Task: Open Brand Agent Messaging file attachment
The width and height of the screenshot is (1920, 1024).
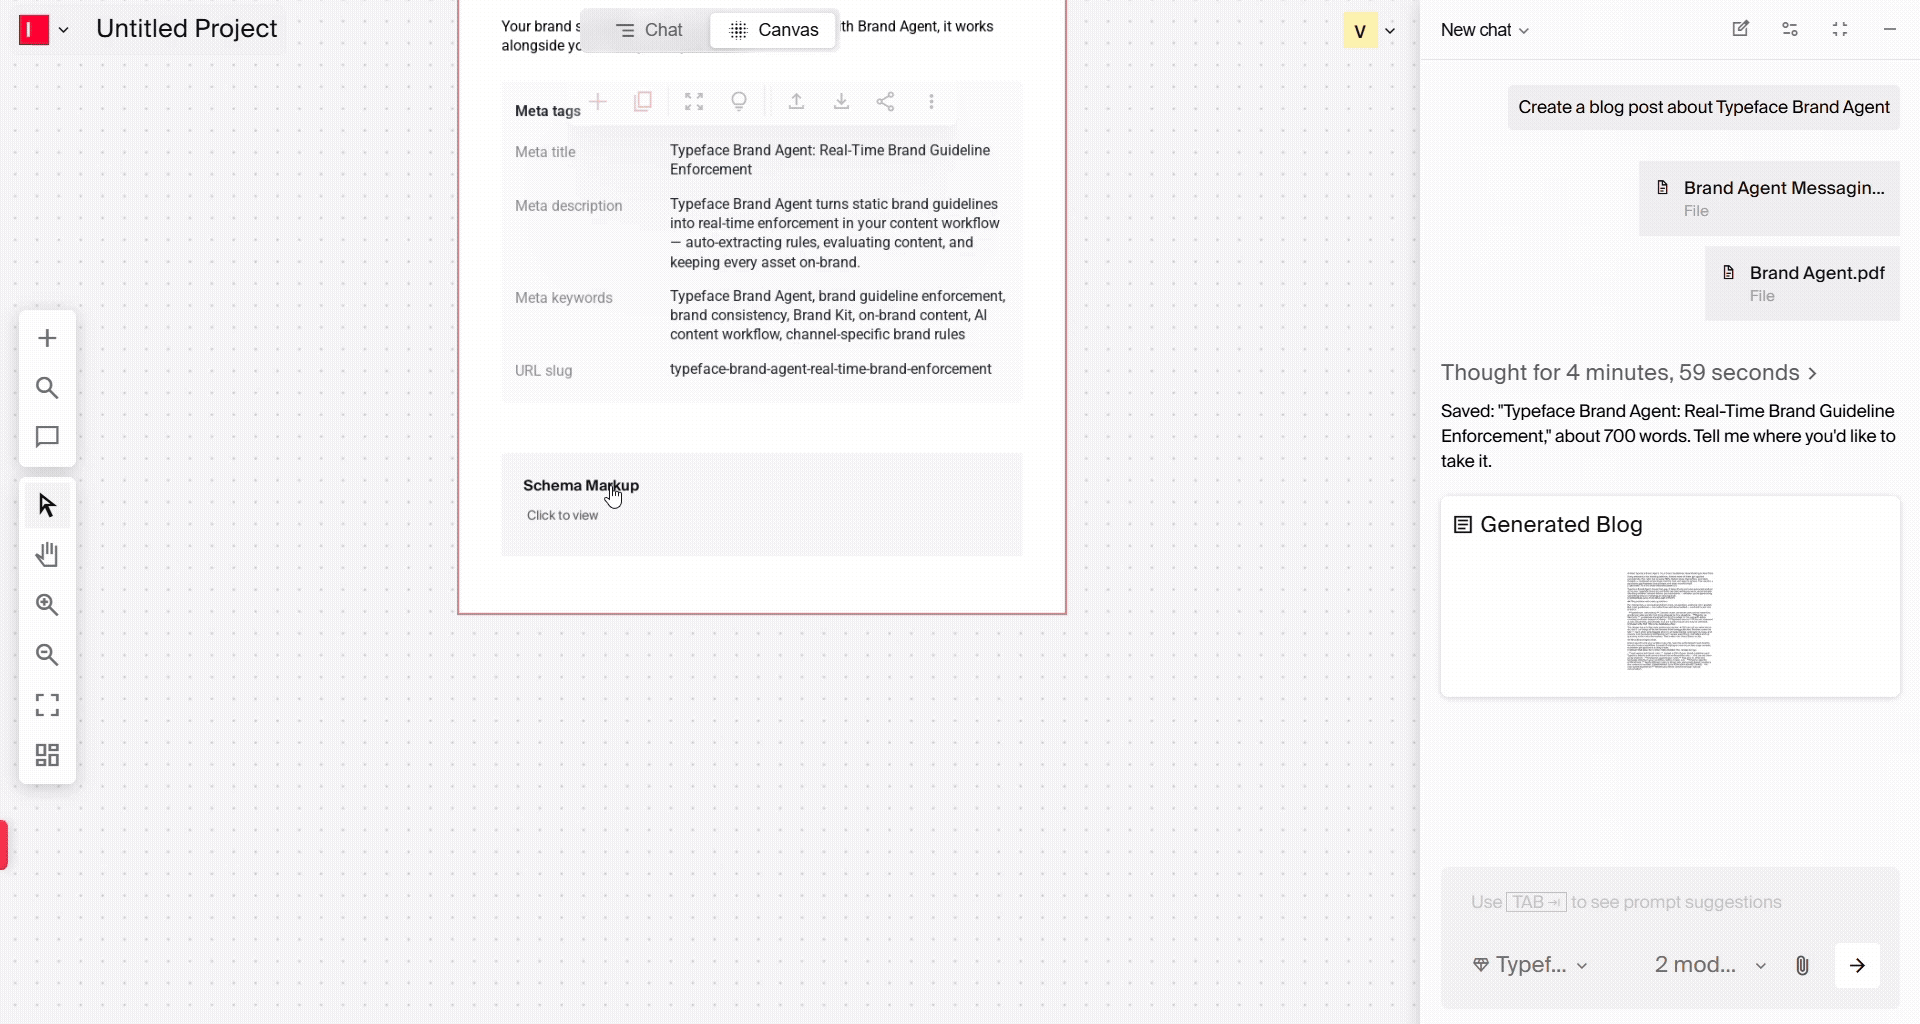Action: pyautogui.click(x=1769, y=198)
